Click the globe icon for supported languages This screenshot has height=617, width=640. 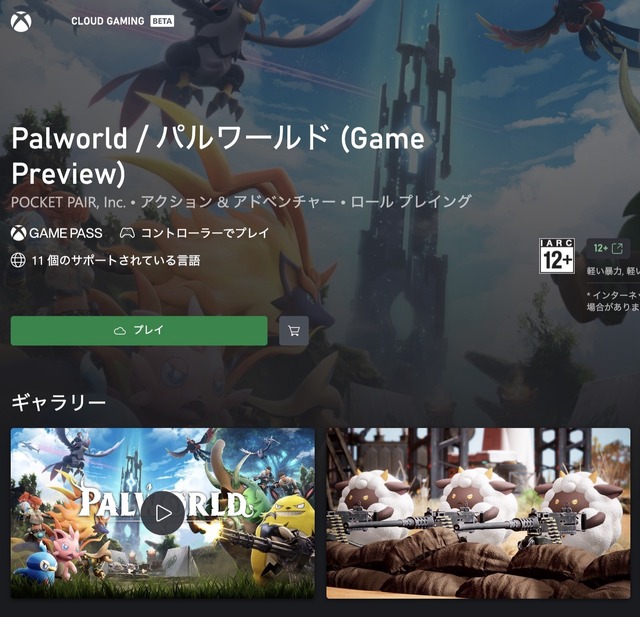(18, 260)
